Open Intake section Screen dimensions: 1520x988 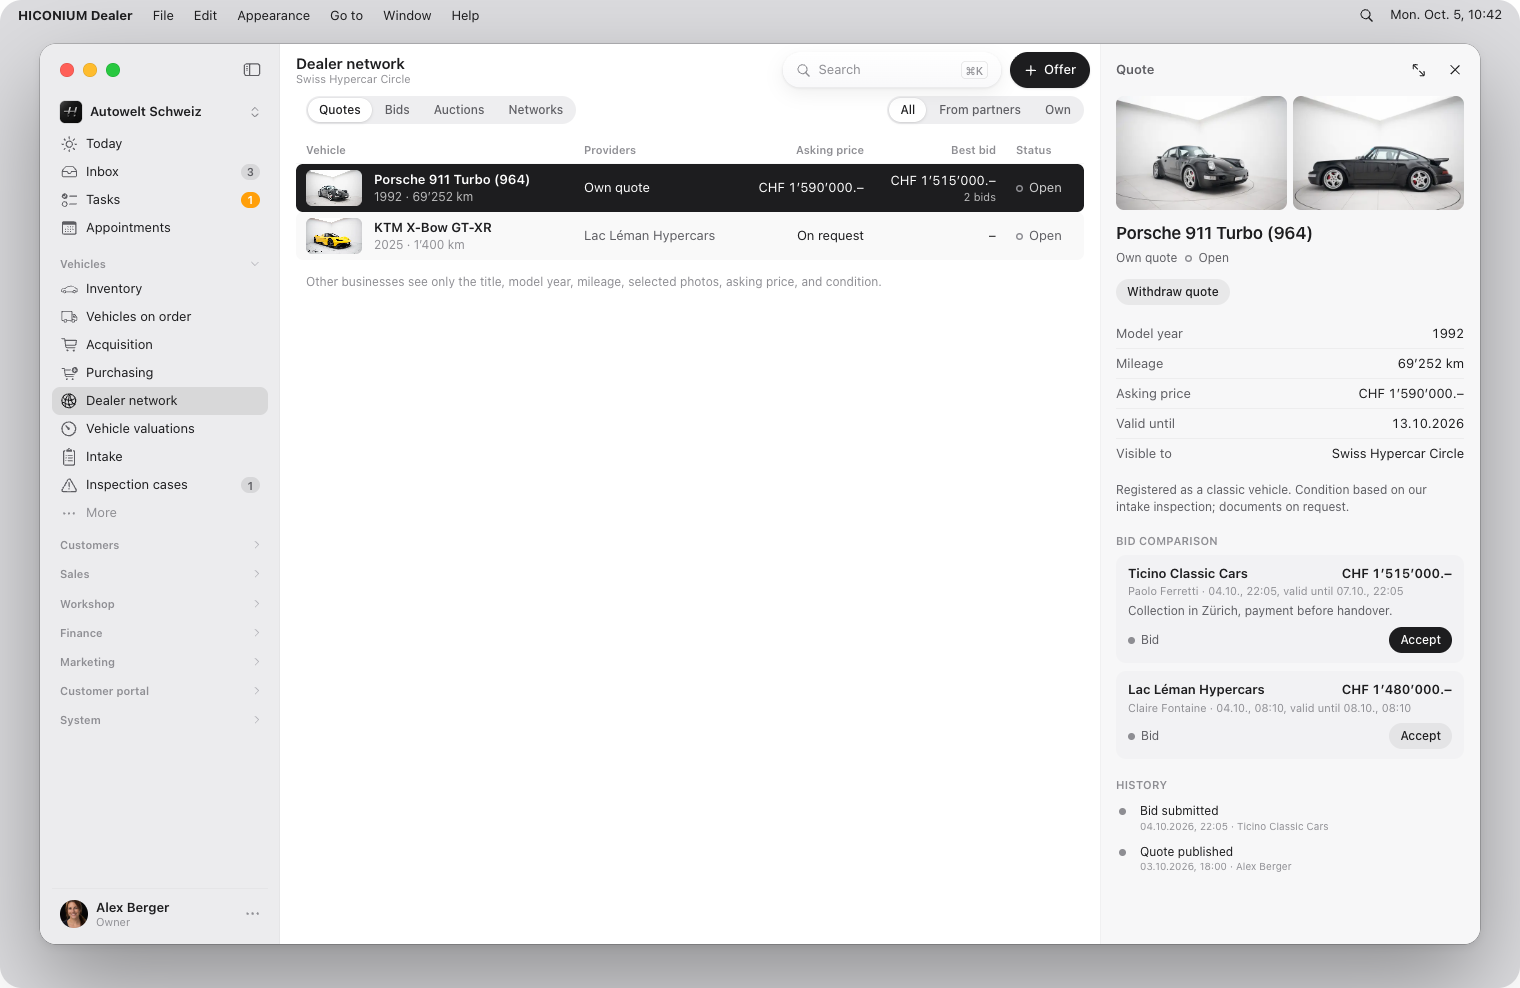tap(160, 457)
